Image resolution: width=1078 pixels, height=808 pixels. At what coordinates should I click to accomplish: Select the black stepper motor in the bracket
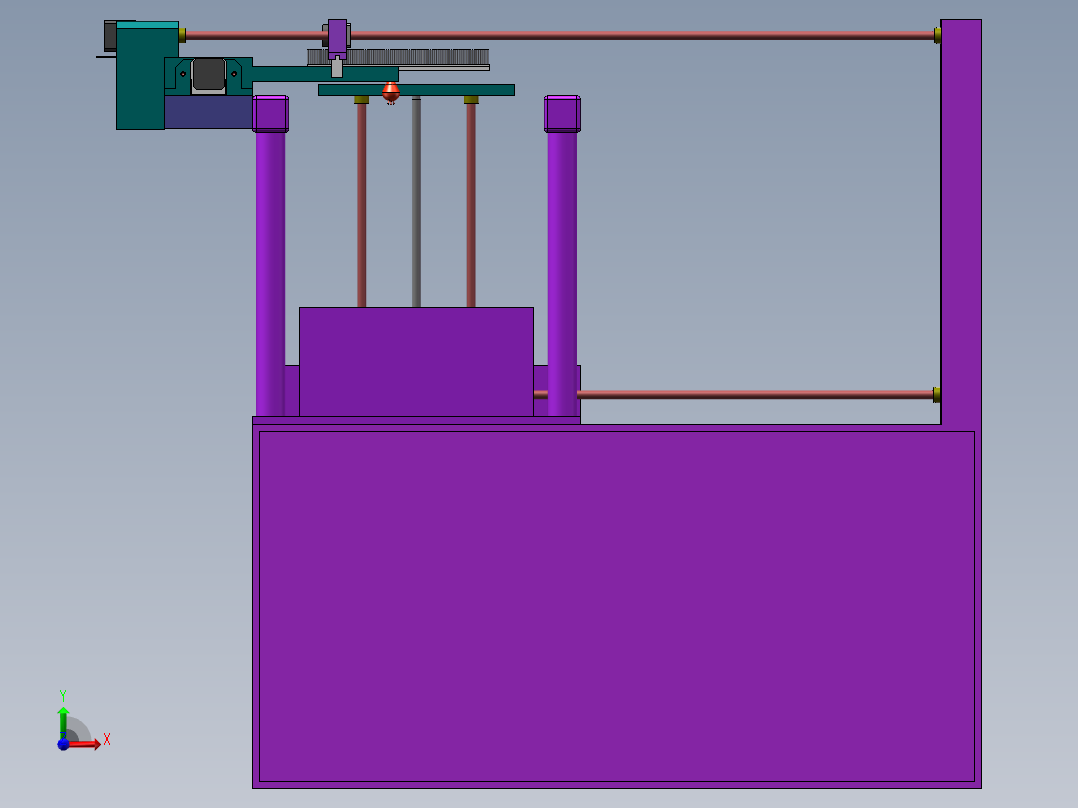pyautogui.click(x=208, y=75)
